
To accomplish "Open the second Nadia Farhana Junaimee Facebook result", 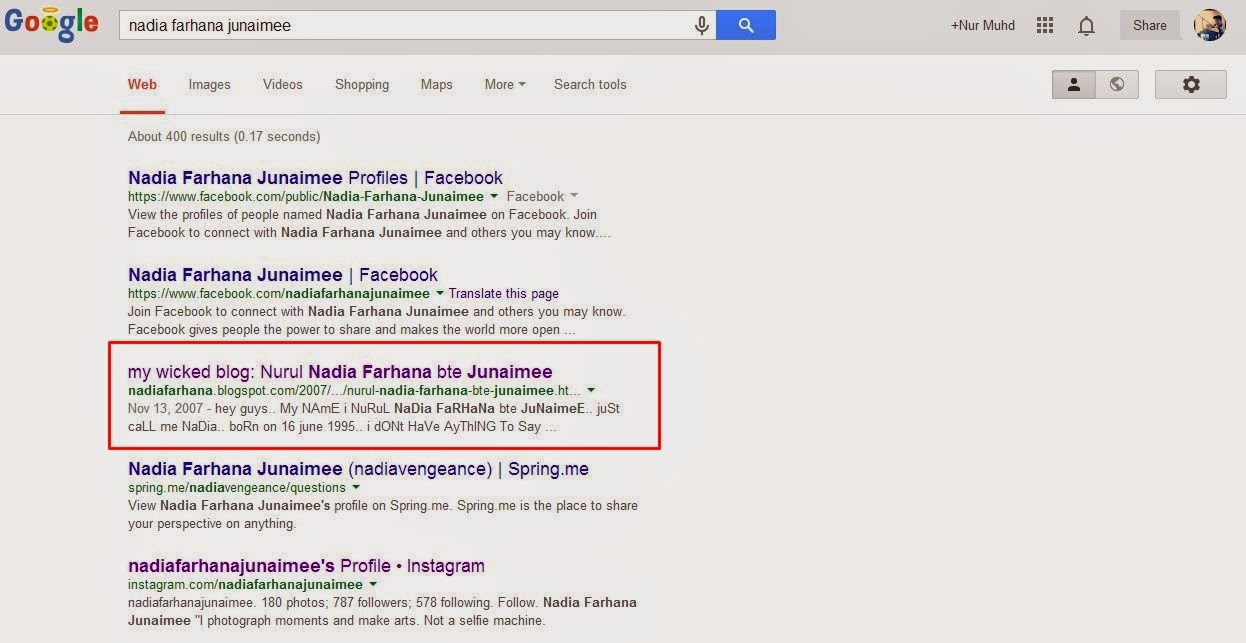I will (x=283, y=275).
